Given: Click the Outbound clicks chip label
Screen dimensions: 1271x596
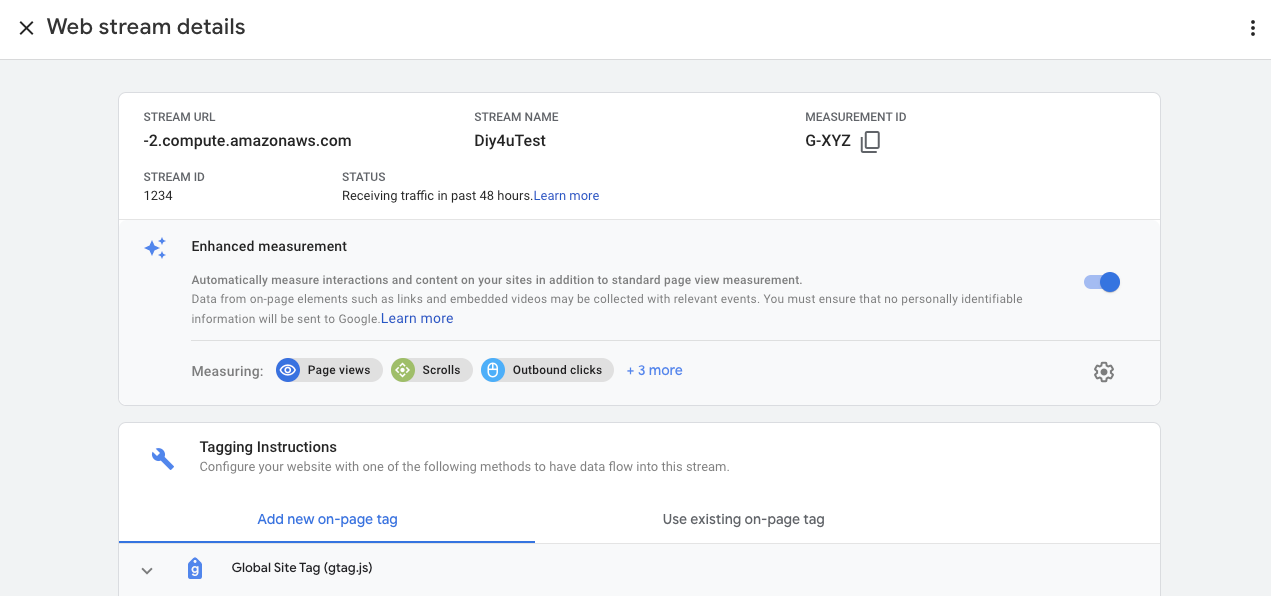Looking at the screenshot, I should point(557,370).
